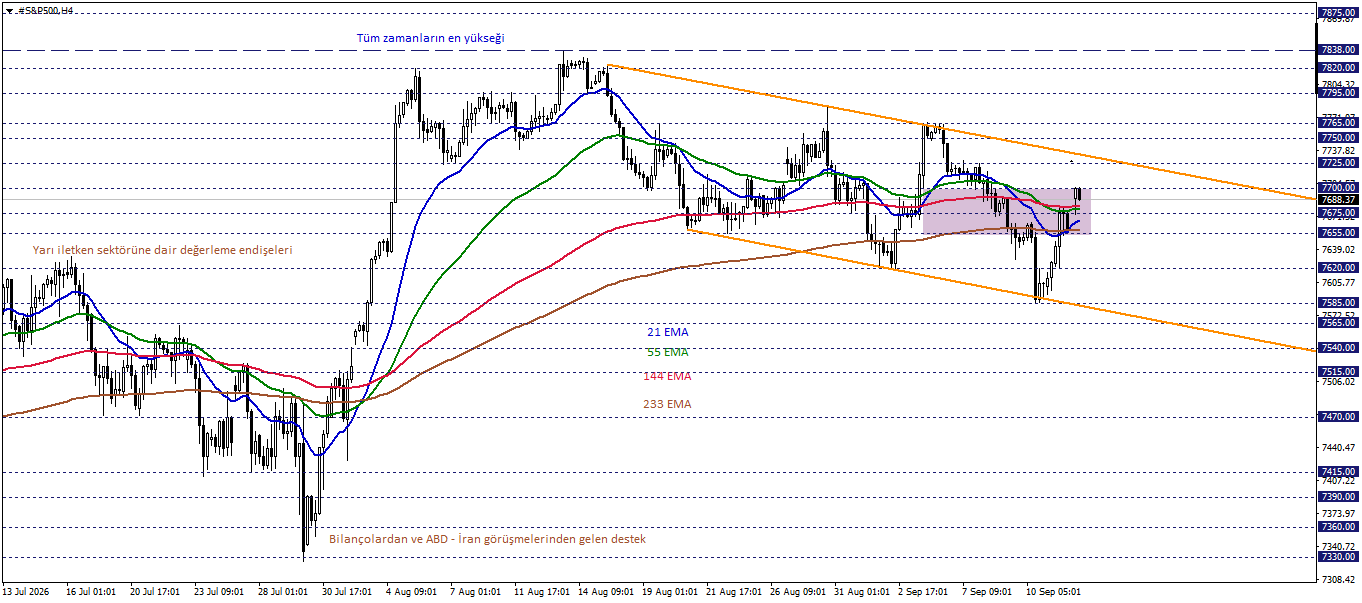1362x603 pixels.
Task: Click the 23 Jul 09:01 time label
Action: click(219, 592)
